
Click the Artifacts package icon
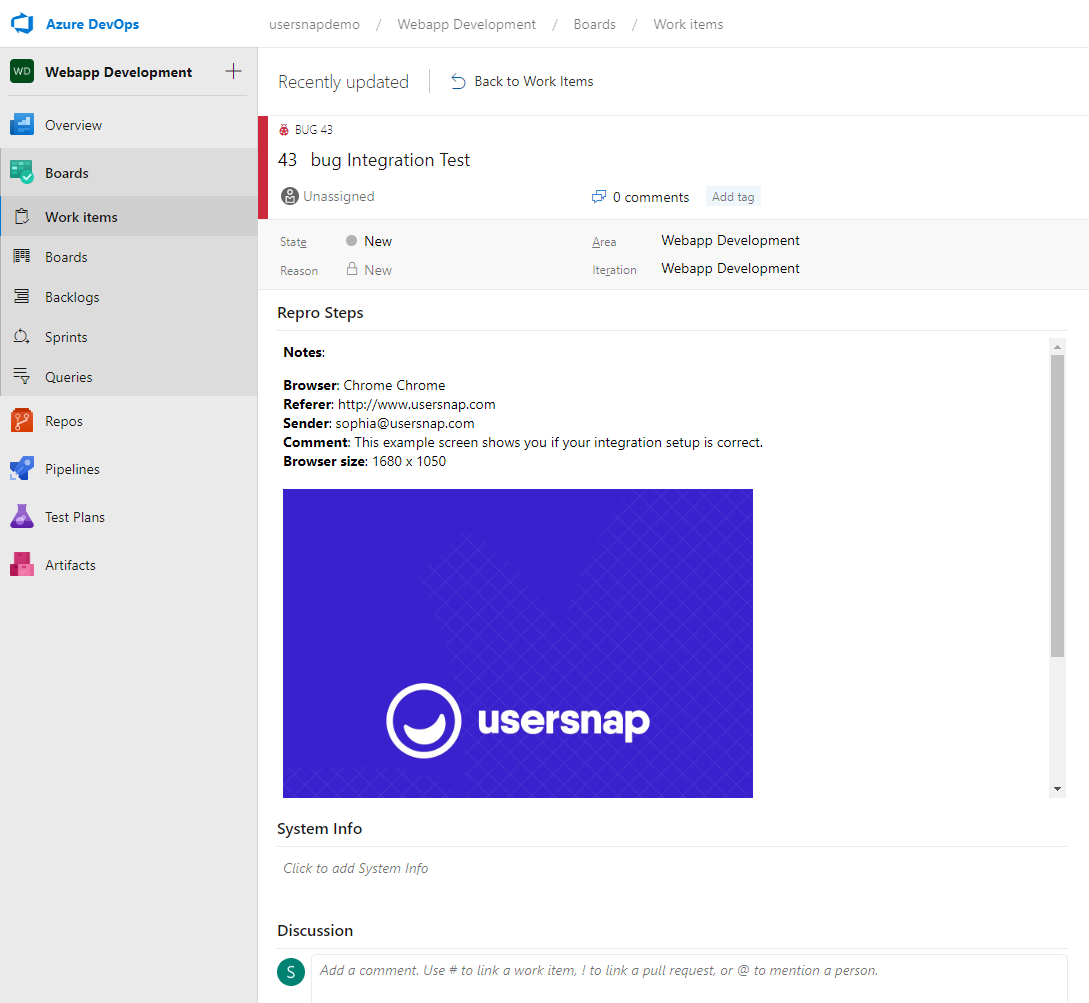22,565
